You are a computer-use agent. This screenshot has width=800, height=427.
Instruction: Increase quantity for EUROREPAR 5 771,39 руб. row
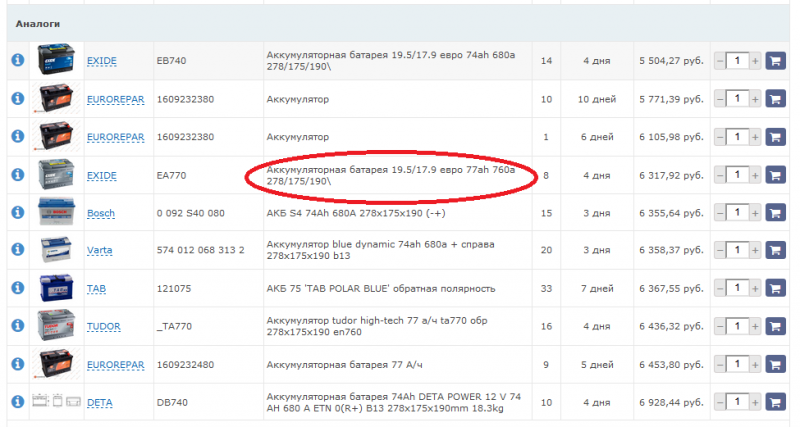(755, 99)
